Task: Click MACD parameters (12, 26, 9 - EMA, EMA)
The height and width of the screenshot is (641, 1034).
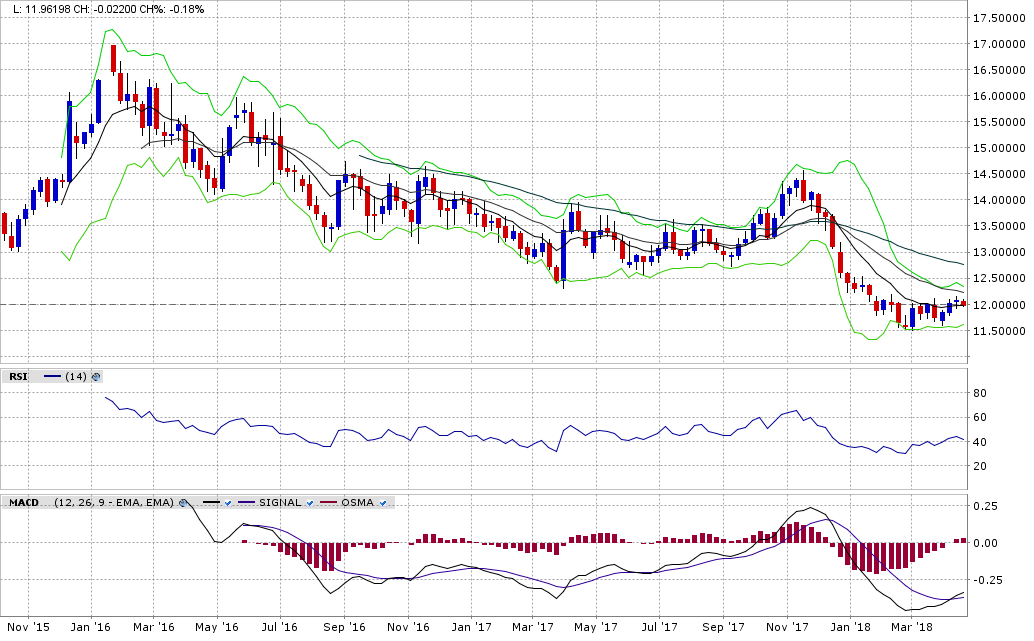Action: pyautogui.click(x=115, y=502)
